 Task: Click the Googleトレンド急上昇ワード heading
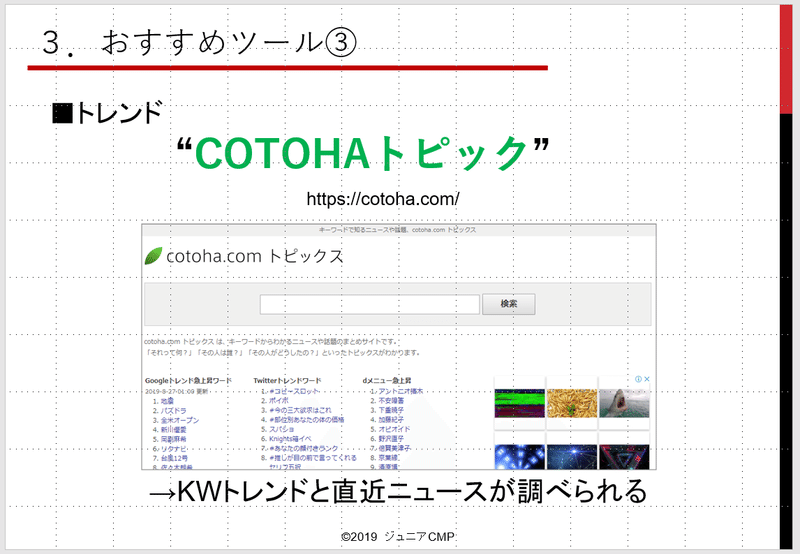[x=188, y=381]
